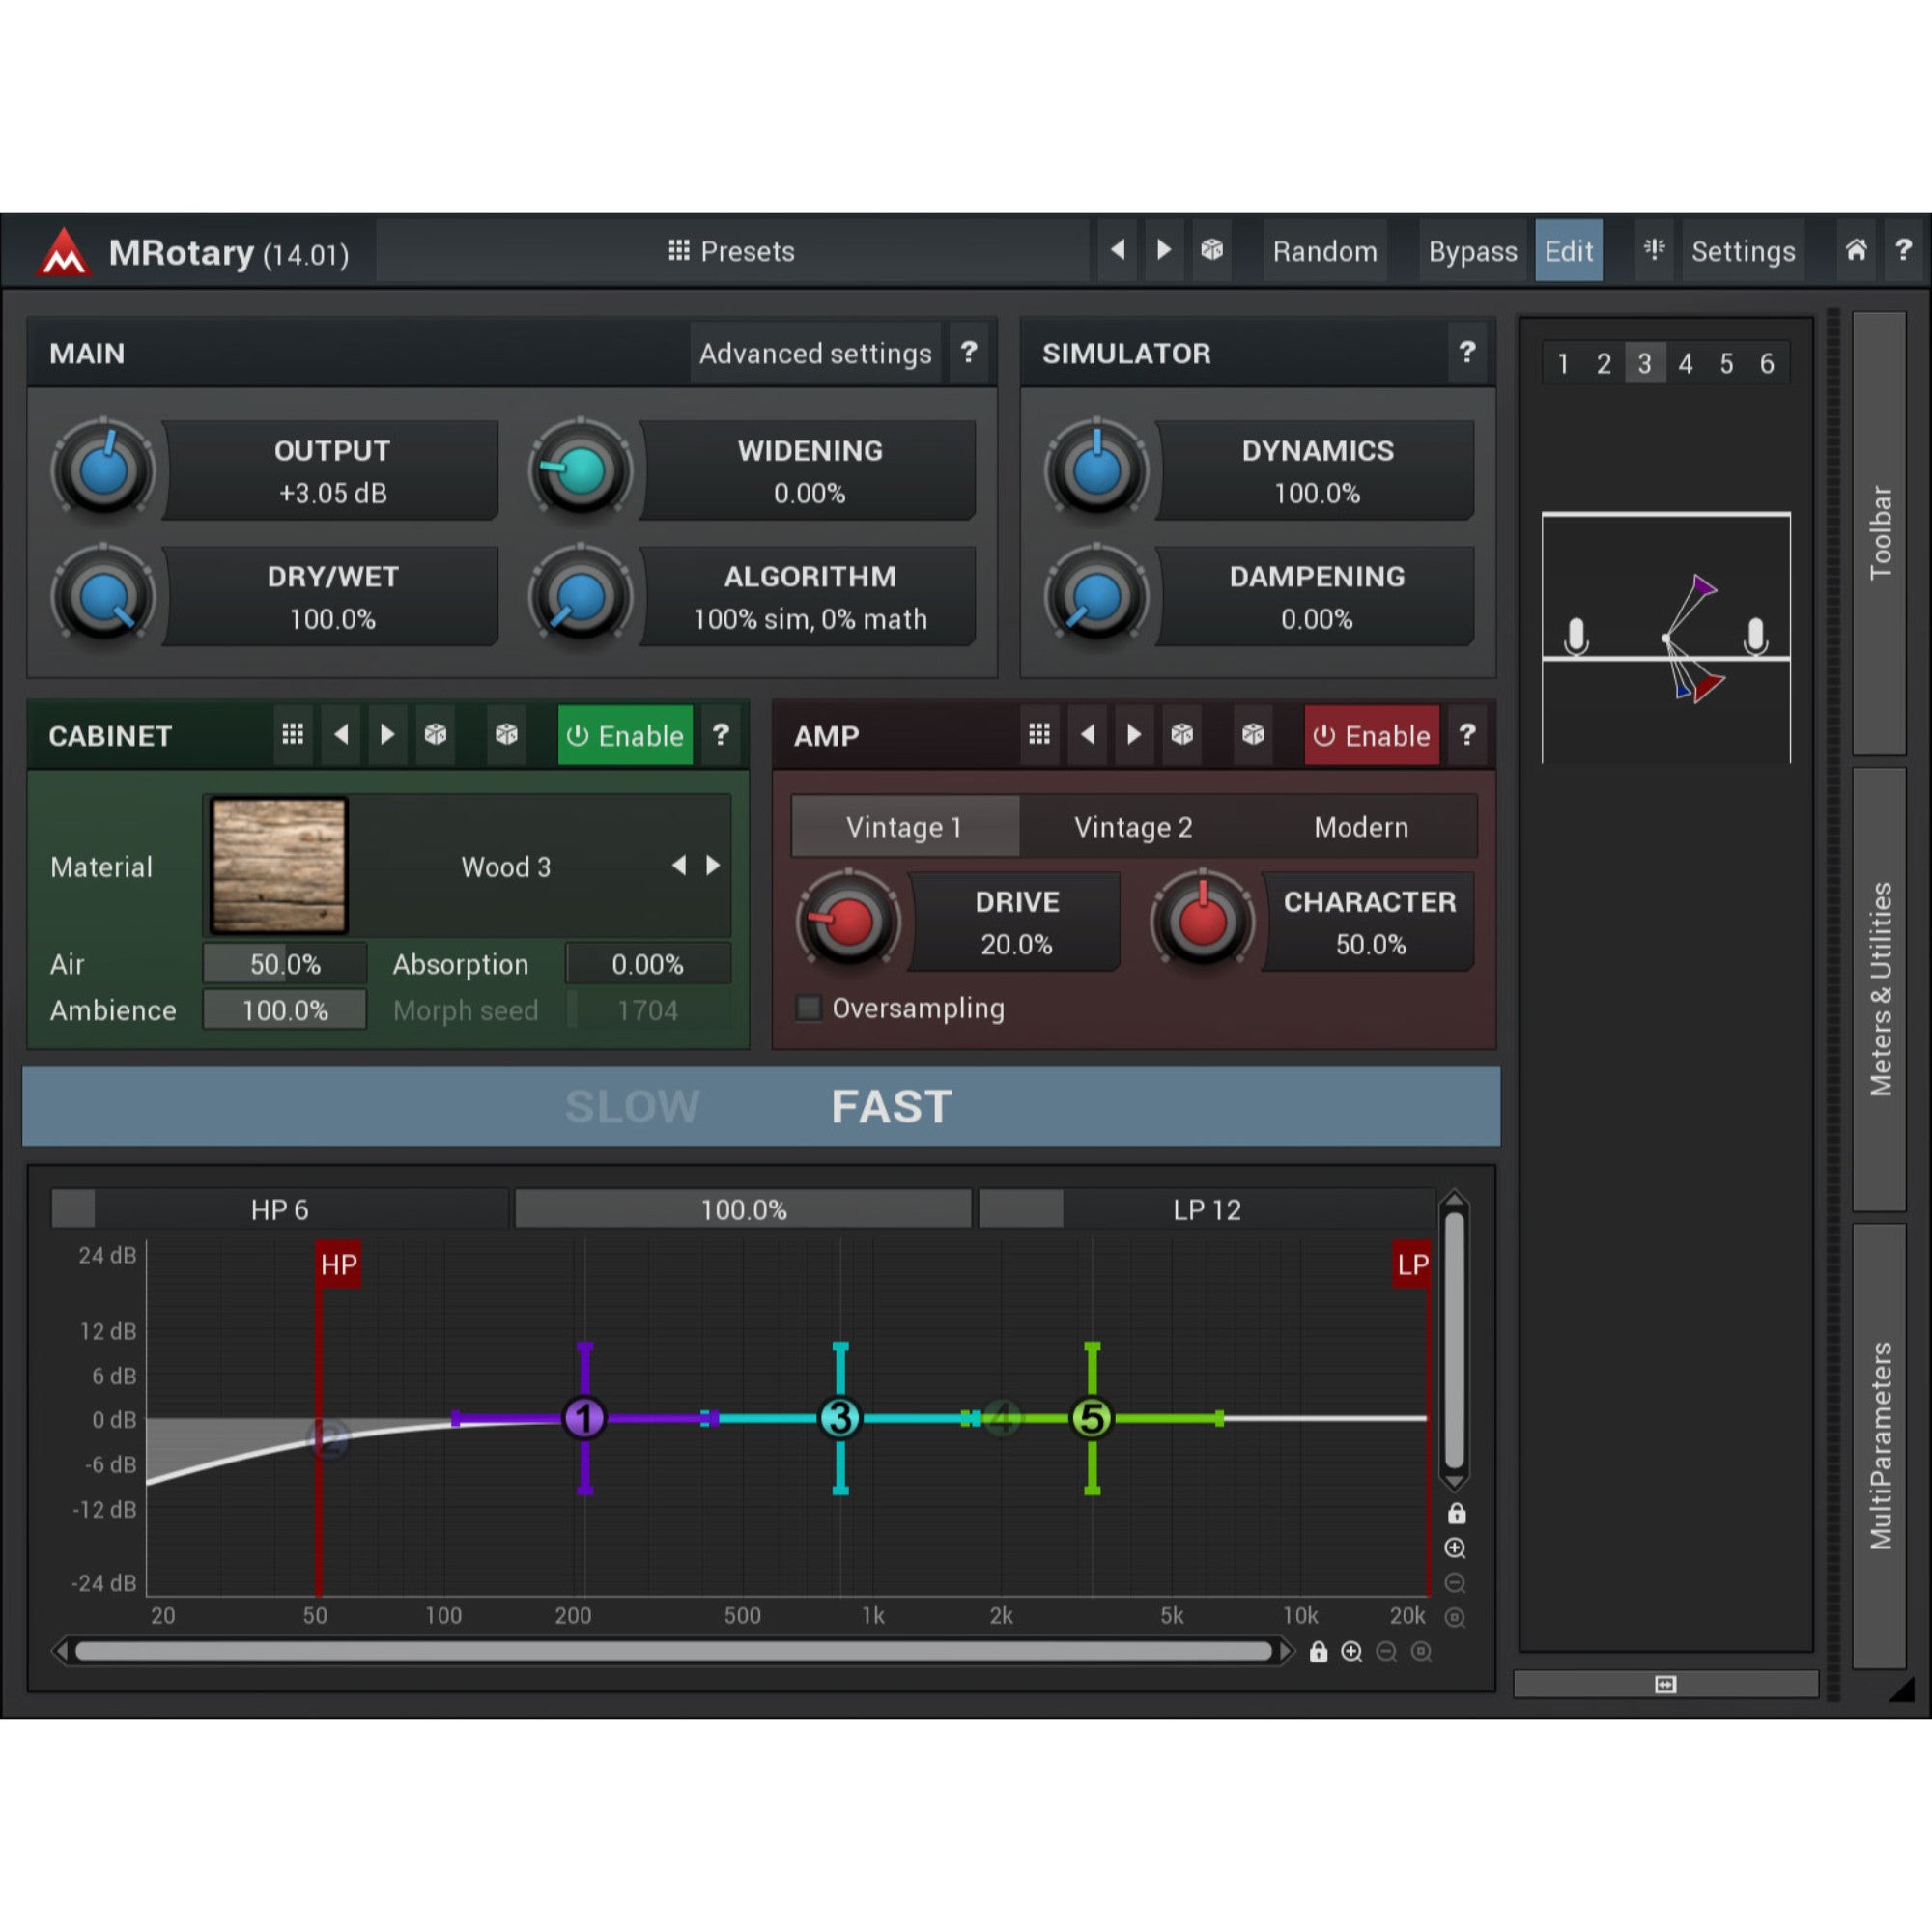This screenshot has width=1932, height=1932.
Task: Click the channel mode icon left of Settings
Action: (1655, 250)
